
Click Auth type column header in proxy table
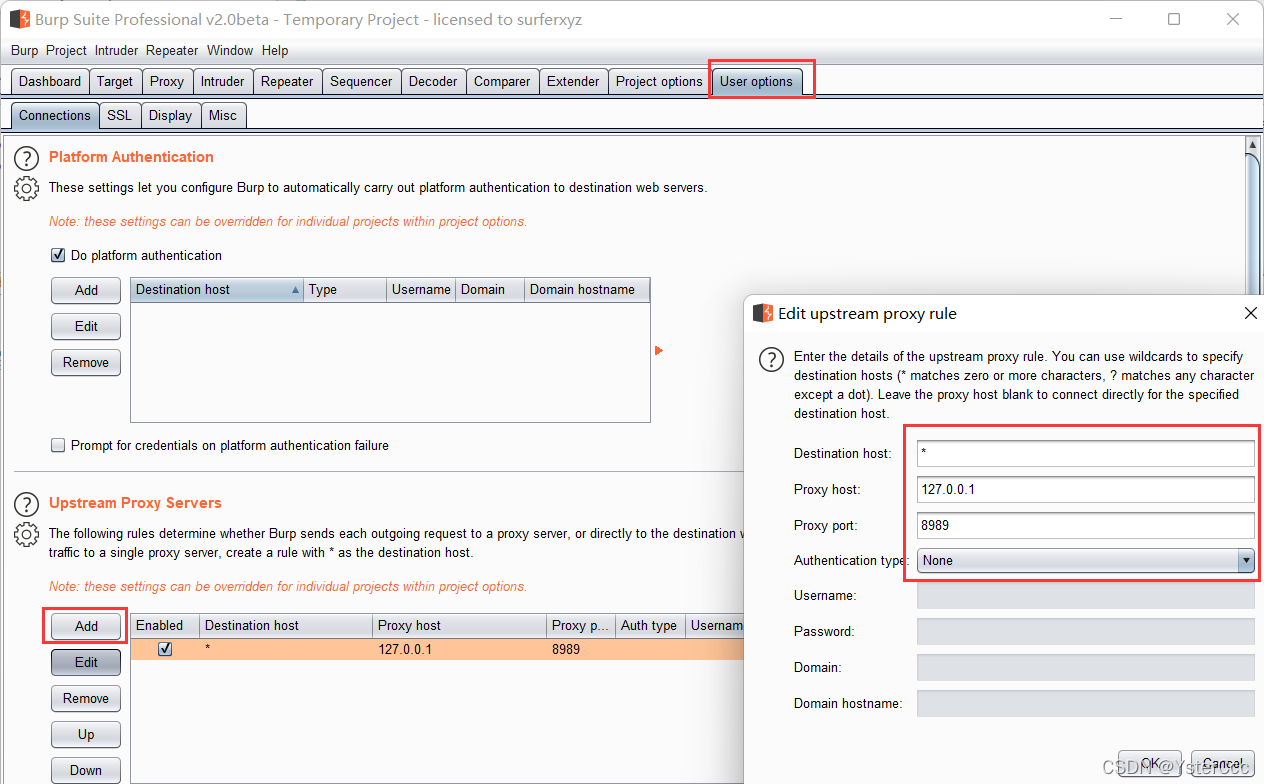pyautogui.click(x=650, y=626)
